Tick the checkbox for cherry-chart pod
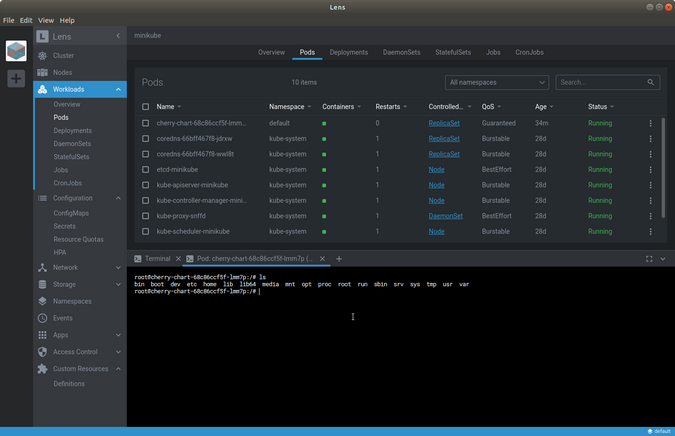The image size is (675, 436). point(145,123)
